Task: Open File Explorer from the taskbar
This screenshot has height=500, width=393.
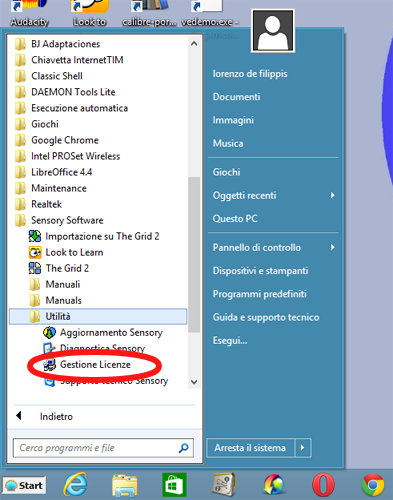Action: [x=125, y=485]
